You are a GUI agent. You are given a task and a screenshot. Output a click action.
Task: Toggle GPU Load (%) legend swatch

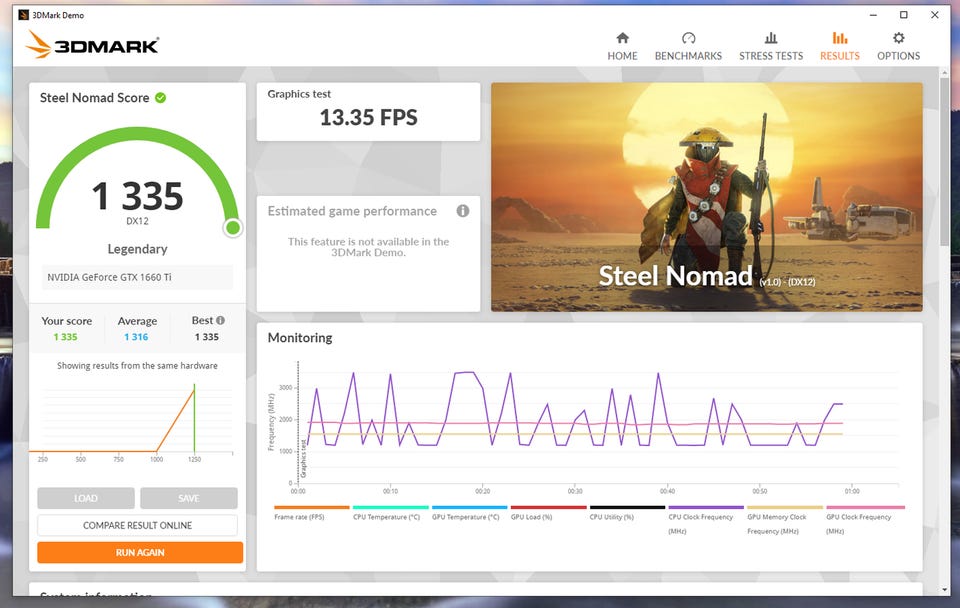point(549,508)
